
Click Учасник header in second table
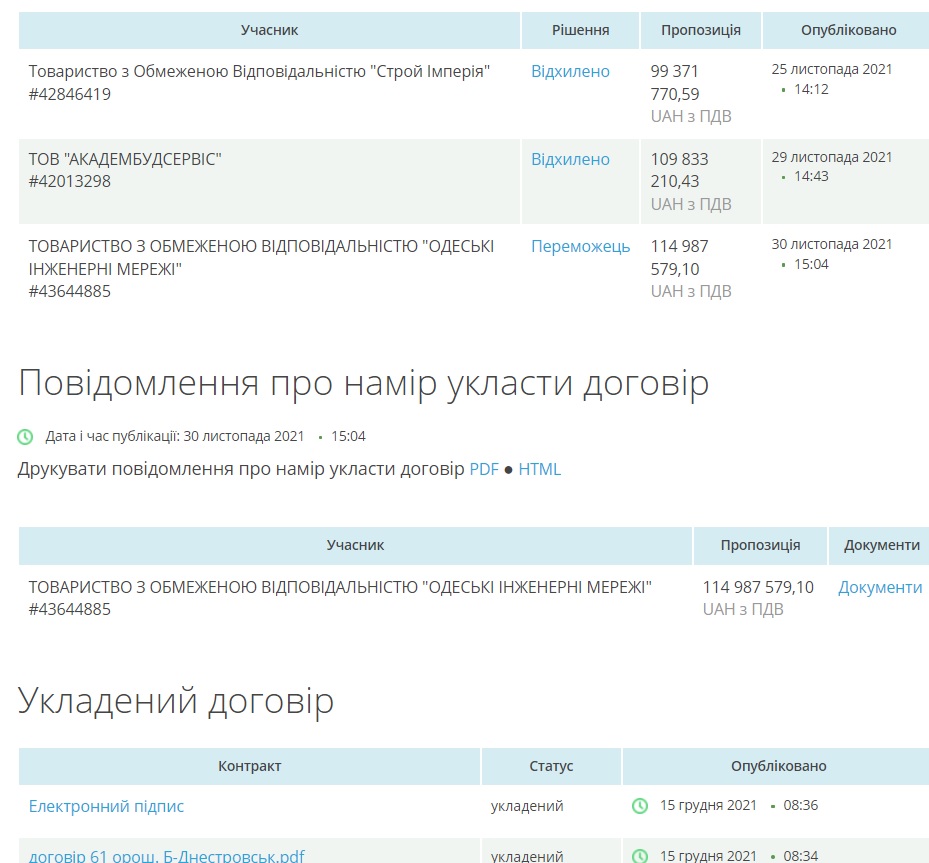pos(355,546)
